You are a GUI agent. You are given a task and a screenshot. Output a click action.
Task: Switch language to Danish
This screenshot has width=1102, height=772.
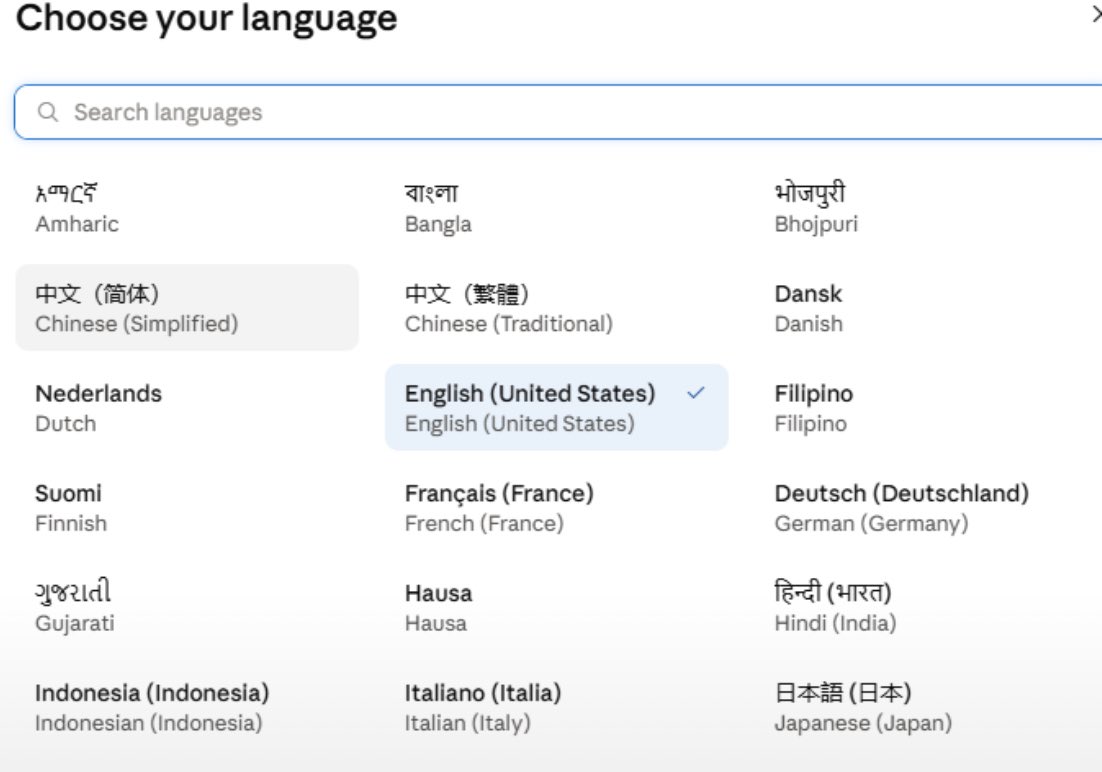tap(926, 308)
